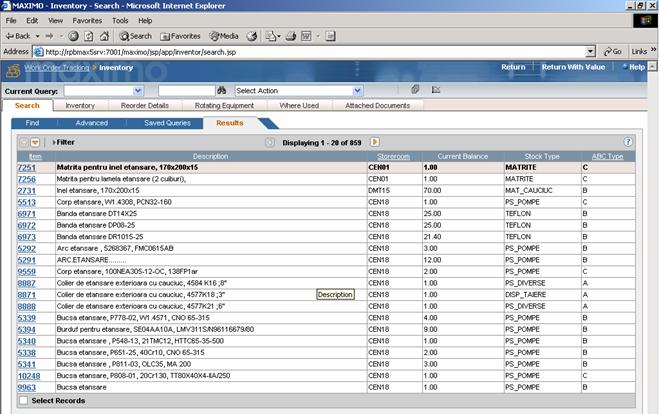Open the Current Query dropdown
659x414 pixels.
(x=138, y=91)
